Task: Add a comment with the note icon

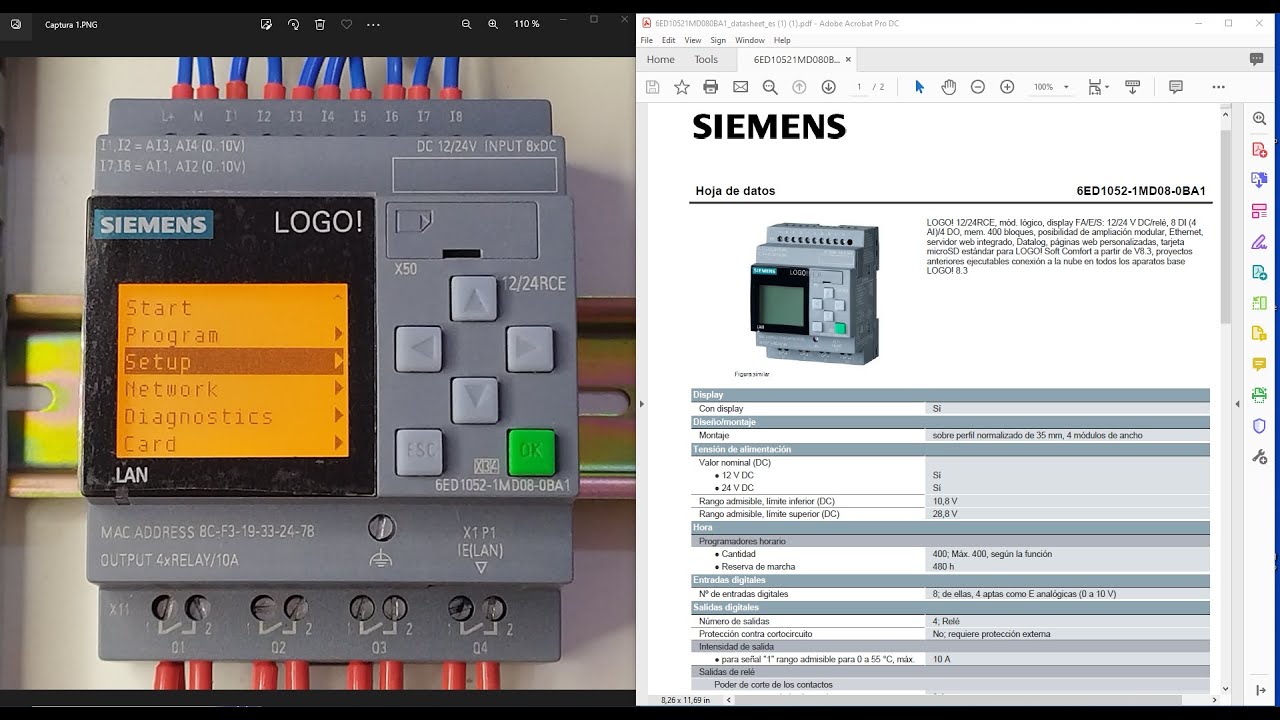Action: 1176,87
